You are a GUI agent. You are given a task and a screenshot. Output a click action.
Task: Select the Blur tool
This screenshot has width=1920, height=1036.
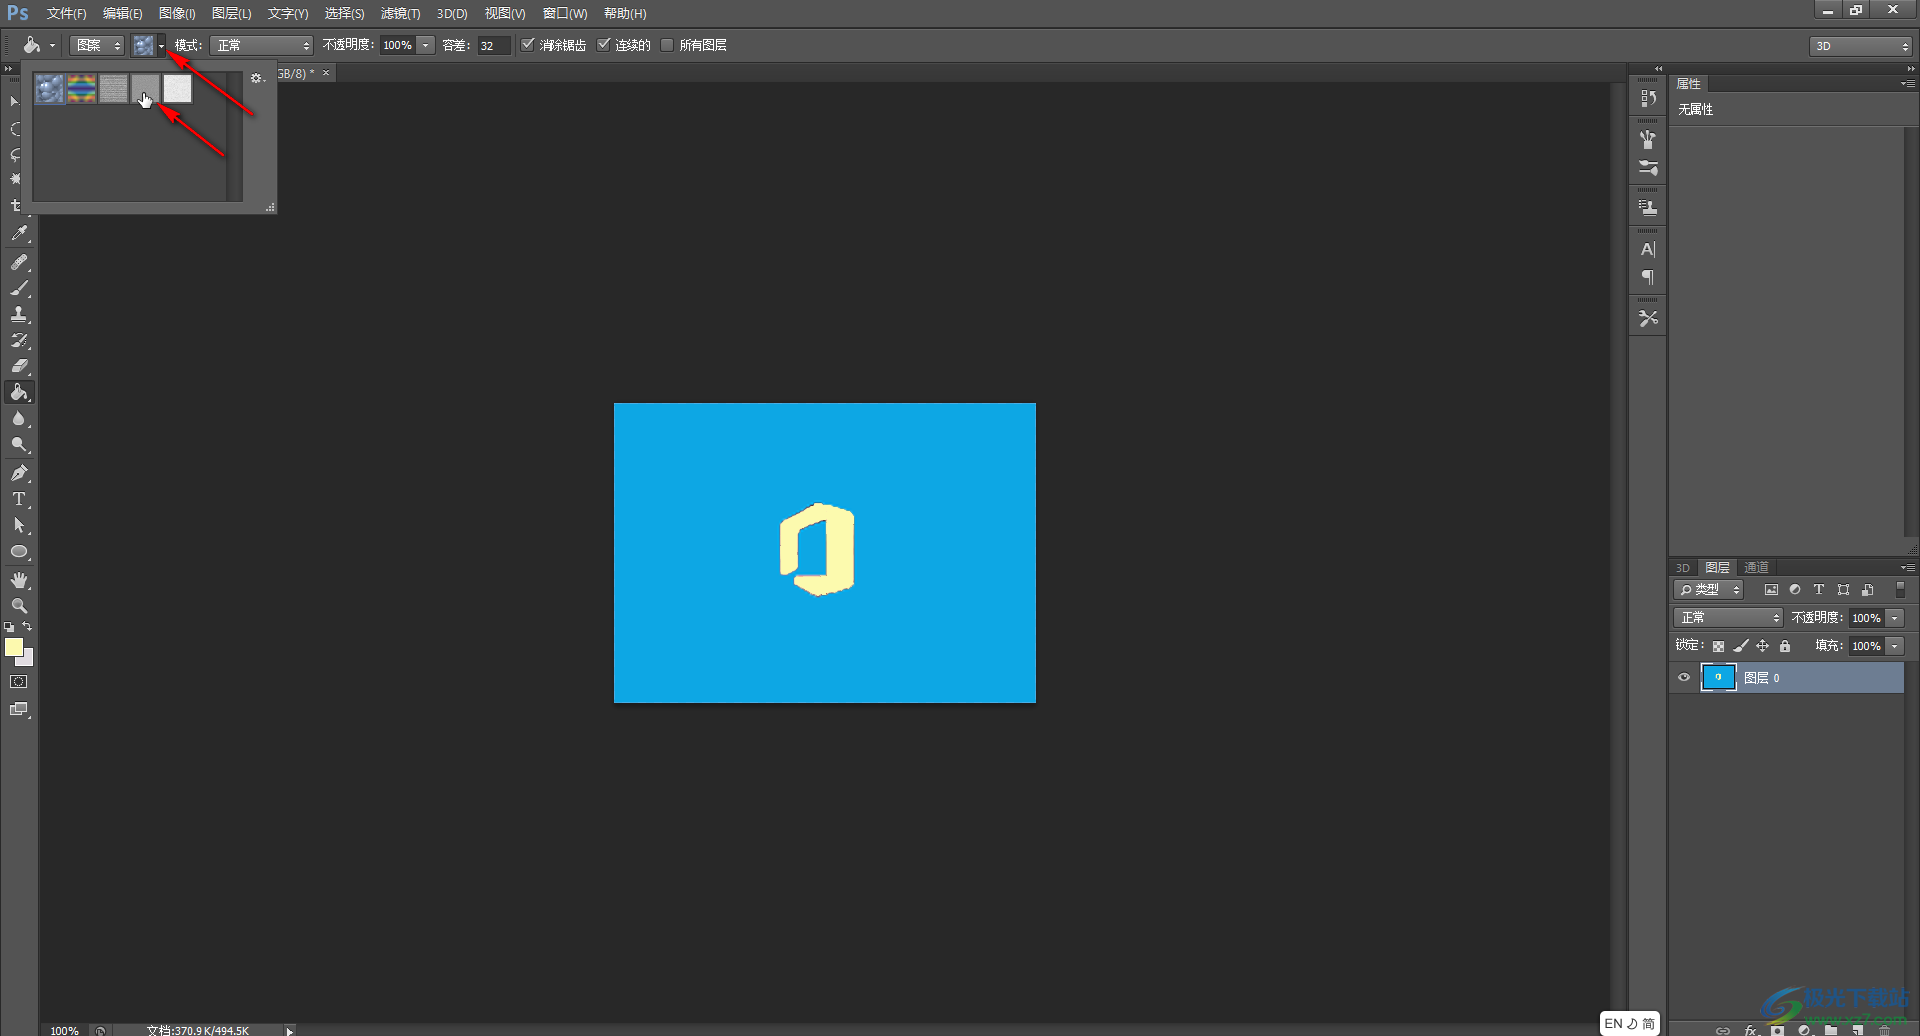click(x=19, y=419)
